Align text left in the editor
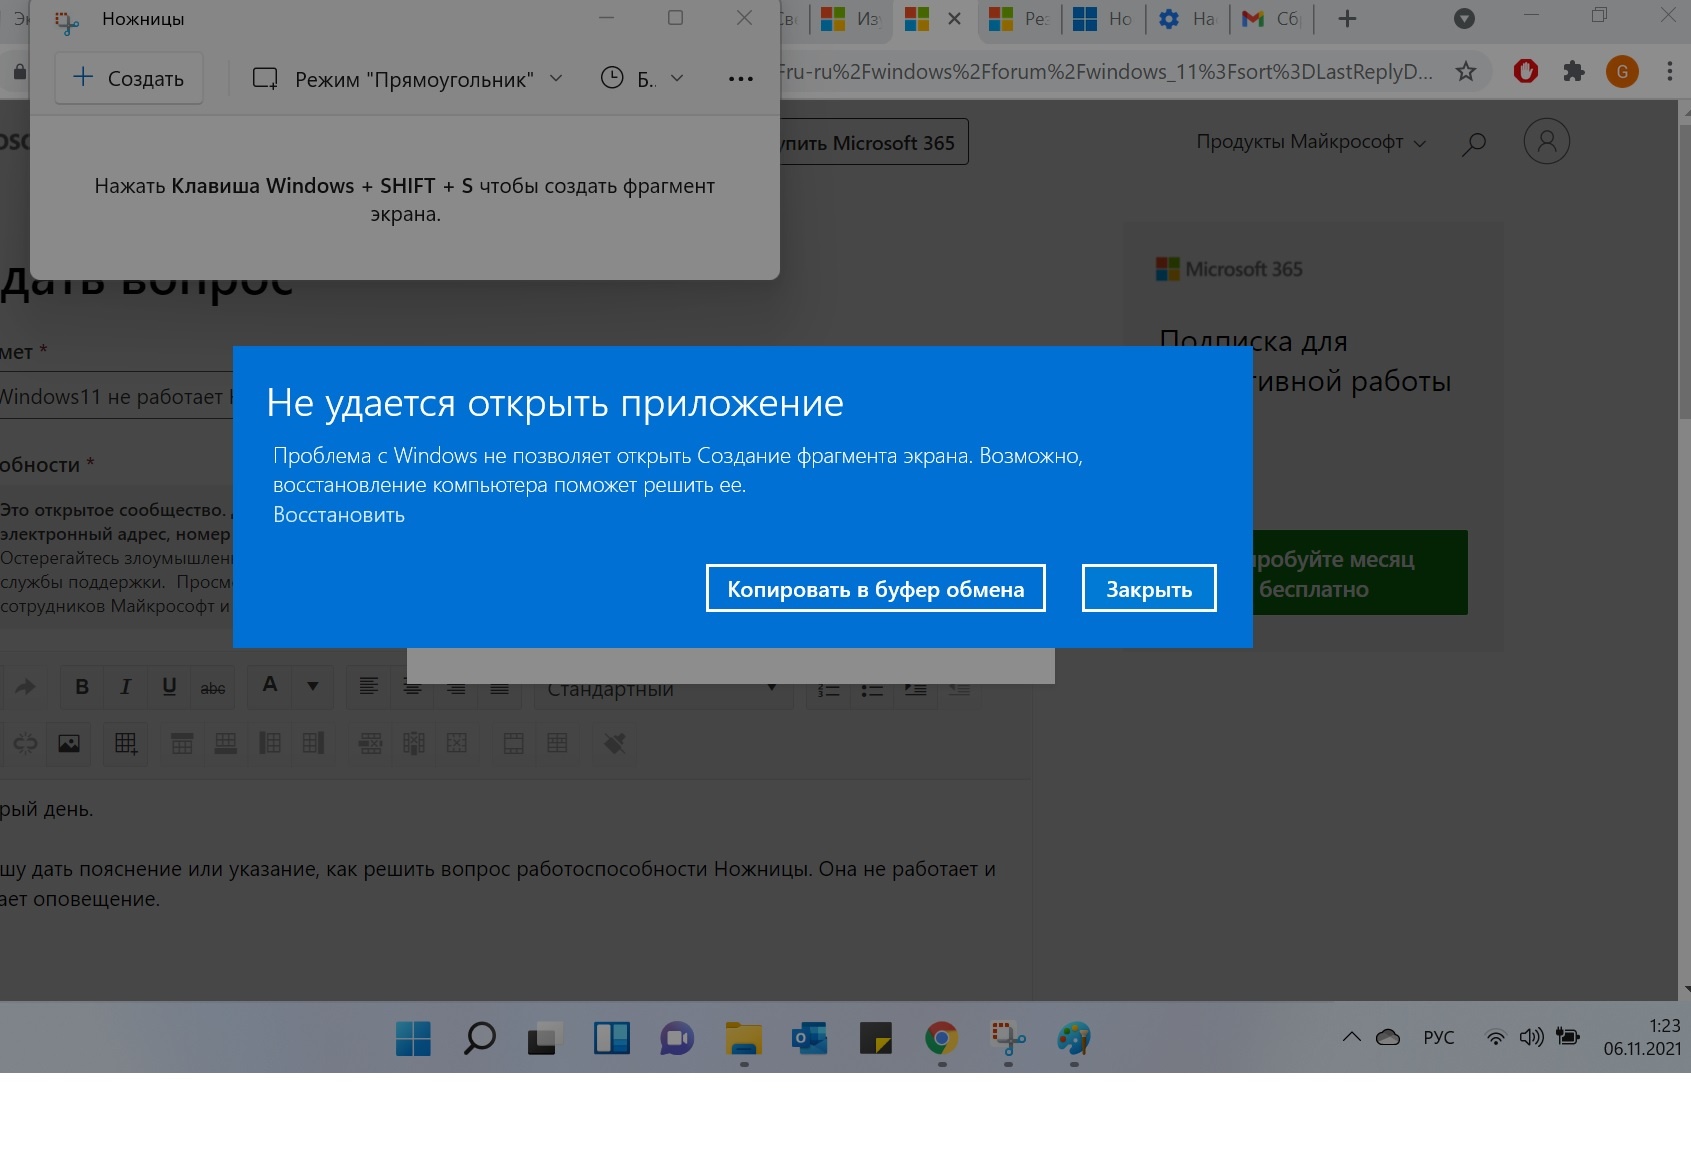This screenshot has height=1170, width=1691. point(369,687)
